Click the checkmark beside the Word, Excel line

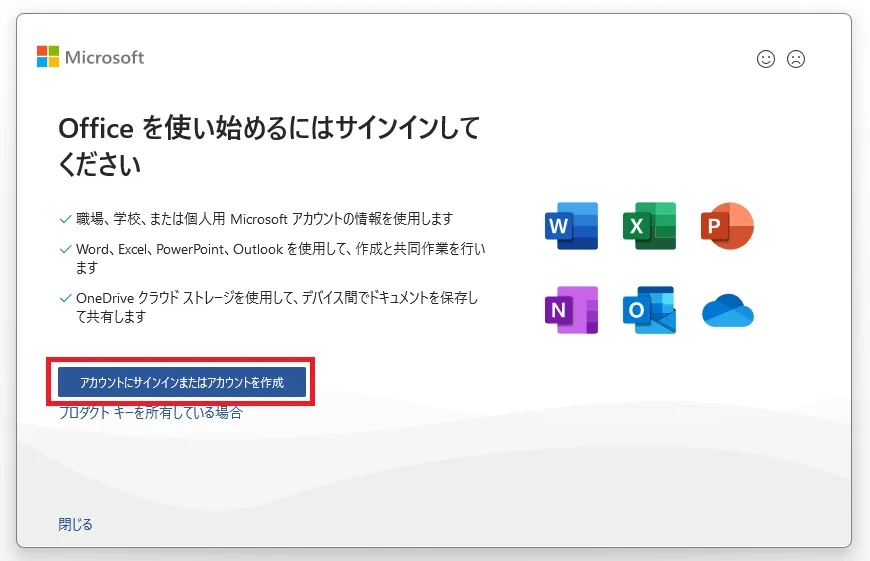pos(65,249)
